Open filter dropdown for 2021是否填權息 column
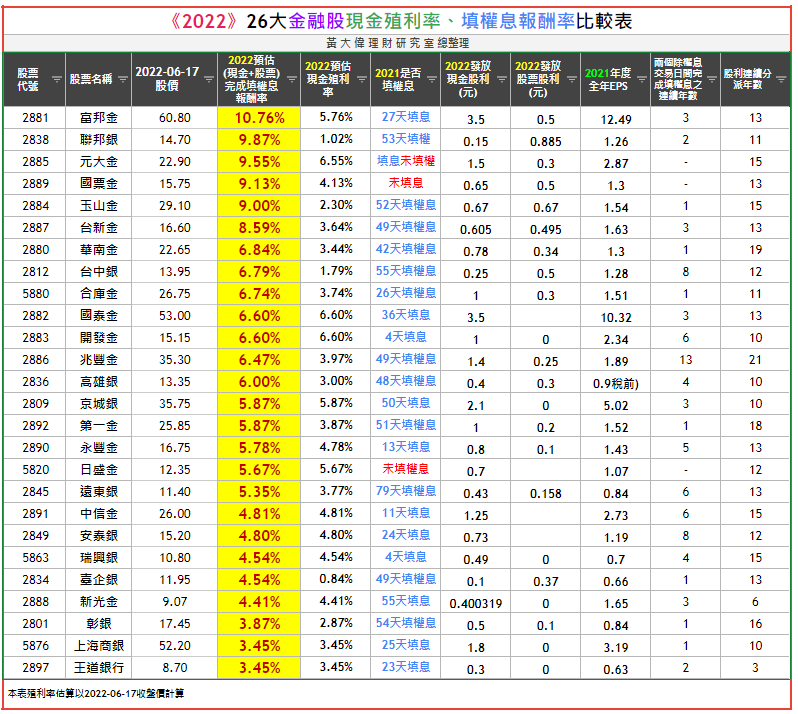798x714 pixels. (432, 79)
